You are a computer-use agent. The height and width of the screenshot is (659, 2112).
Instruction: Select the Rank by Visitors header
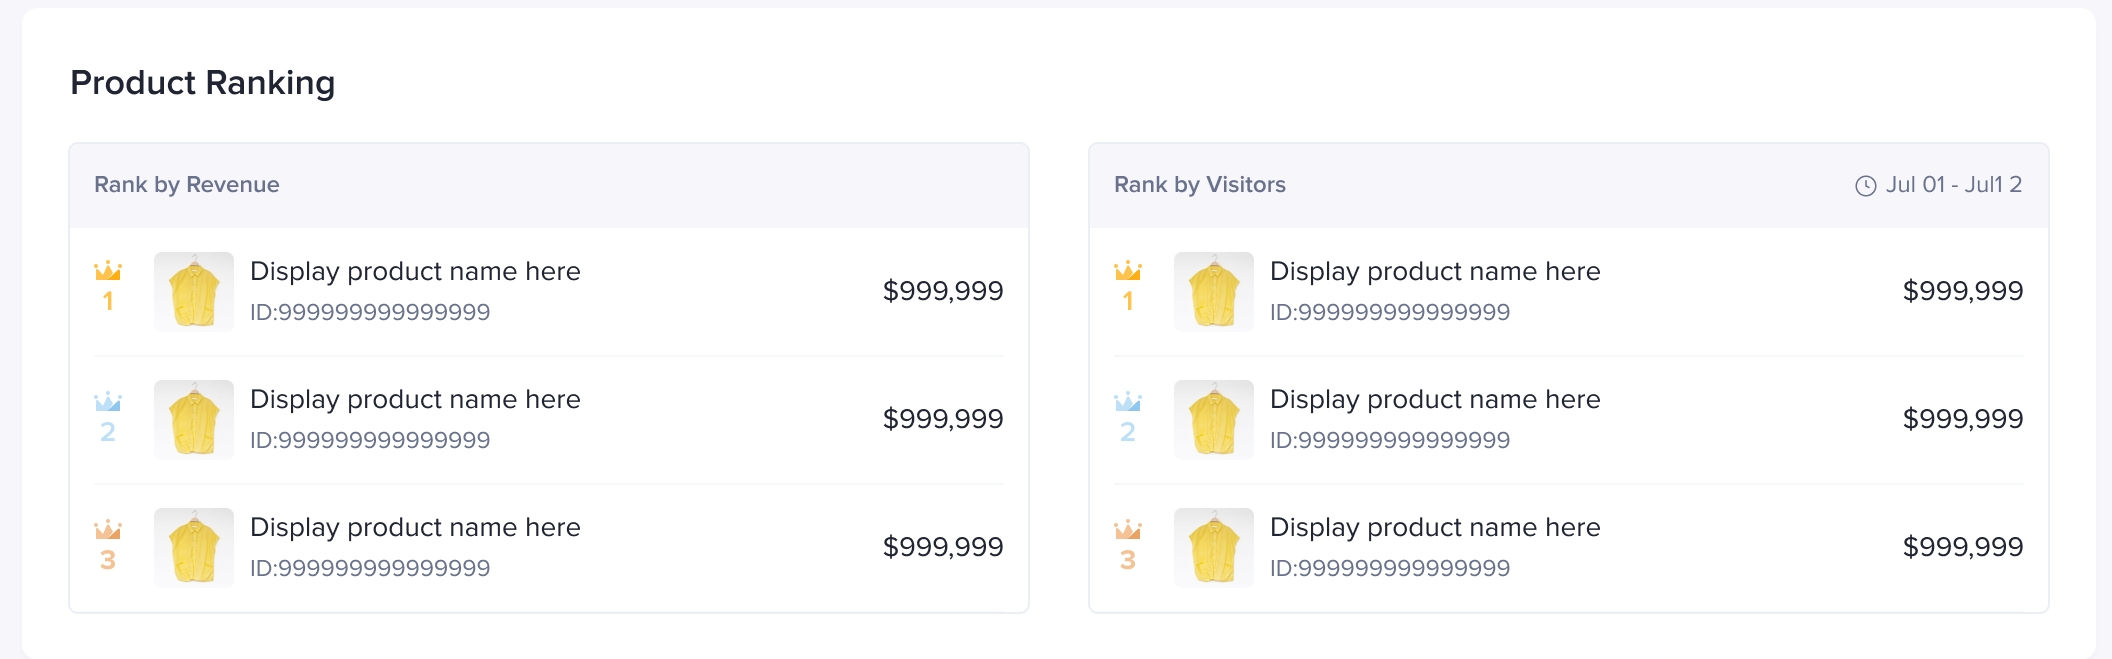point(1200,185)
